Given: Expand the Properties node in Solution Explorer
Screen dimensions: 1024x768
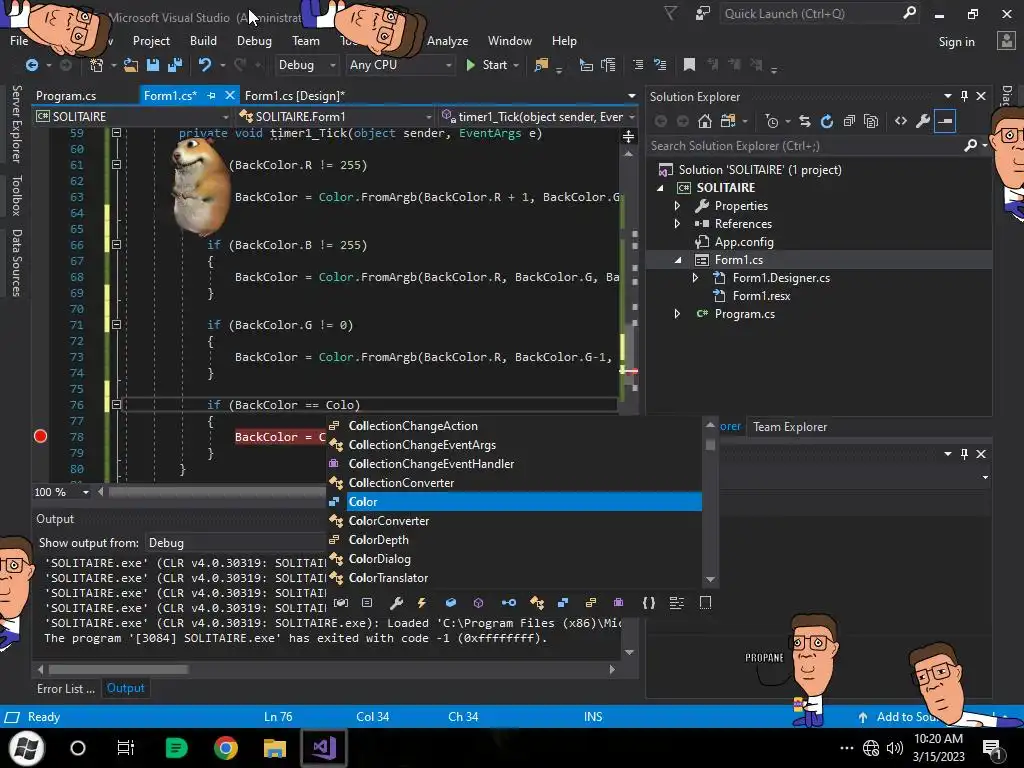Looking at the screenshot, I should pos(677,206).
